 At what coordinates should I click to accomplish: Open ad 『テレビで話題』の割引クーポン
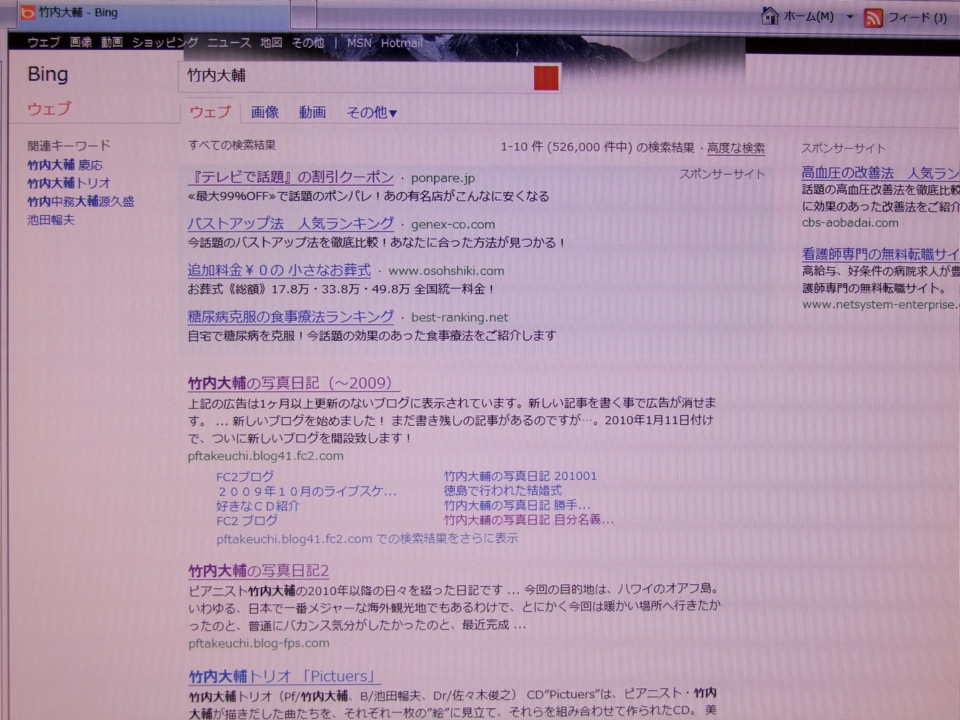click(x=291, y=177)
